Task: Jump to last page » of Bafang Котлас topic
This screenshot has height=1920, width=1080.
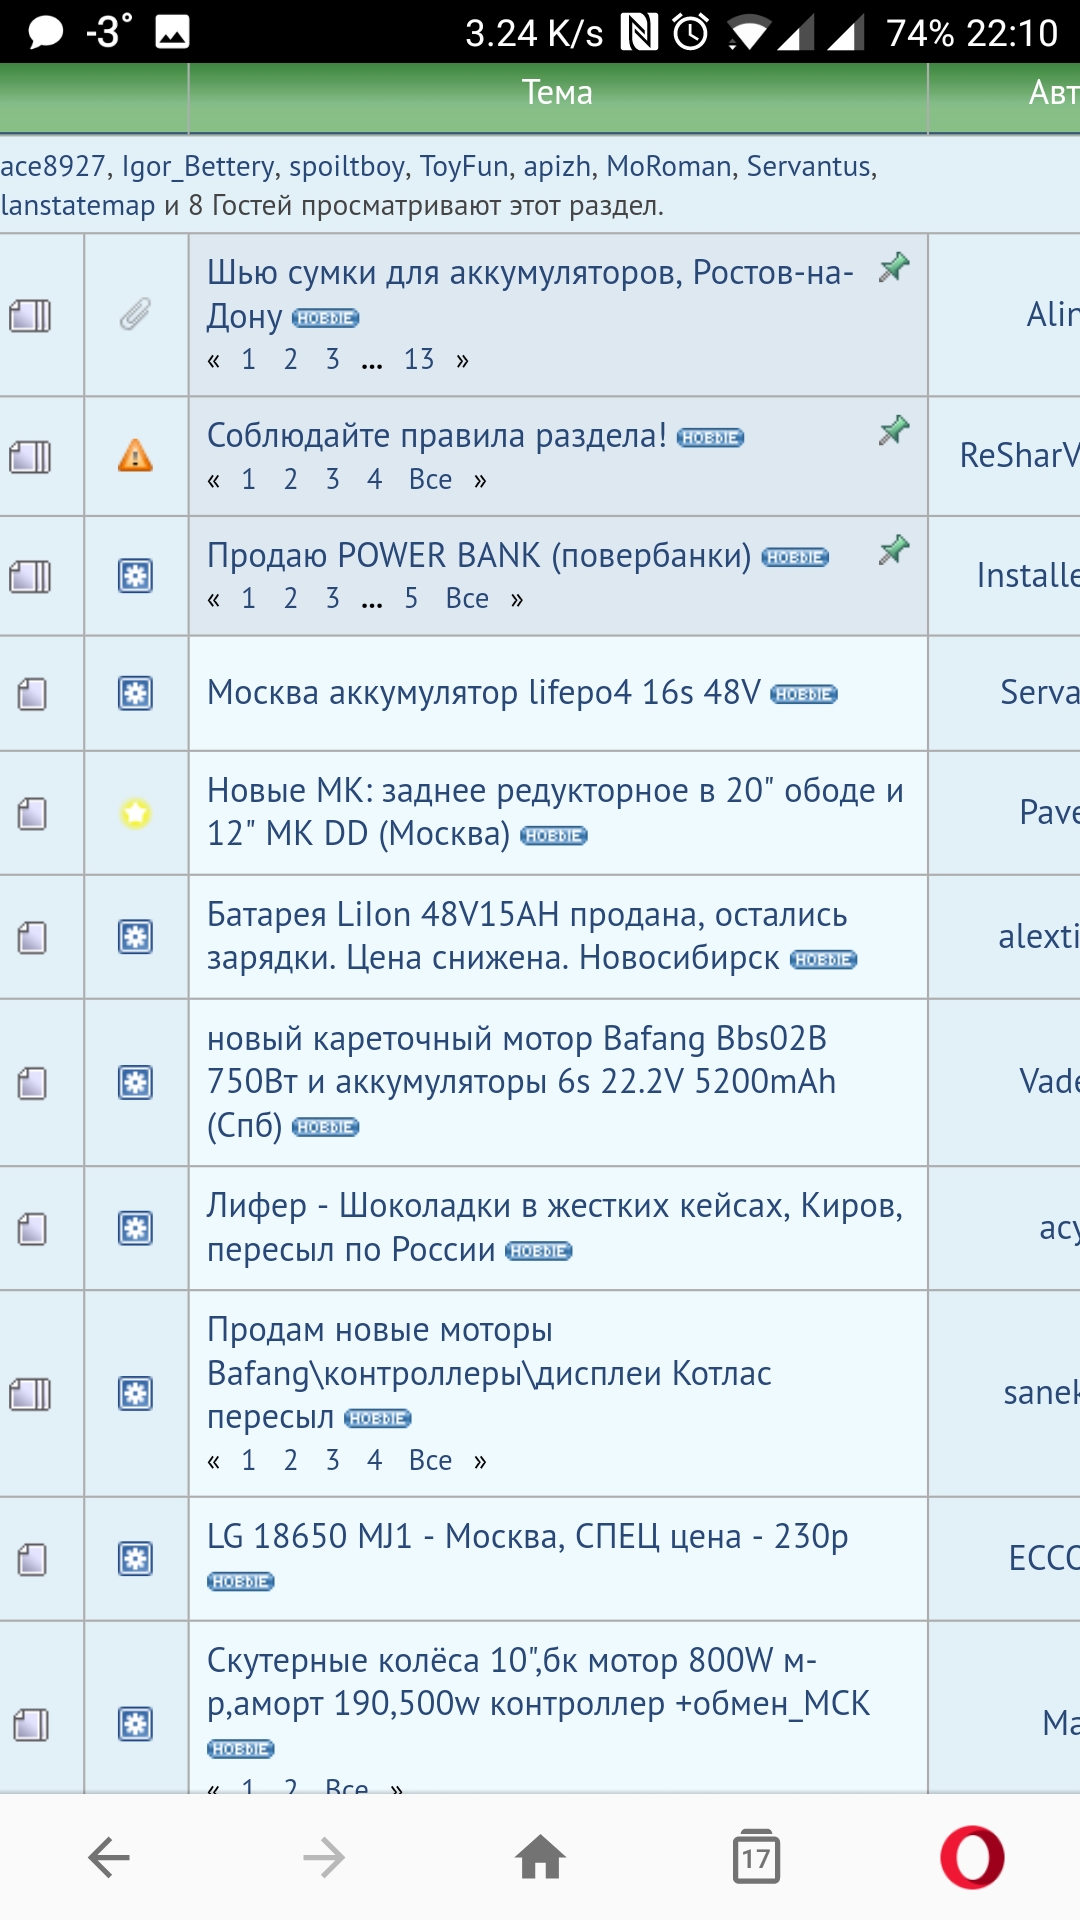Action: [480, 1461]
